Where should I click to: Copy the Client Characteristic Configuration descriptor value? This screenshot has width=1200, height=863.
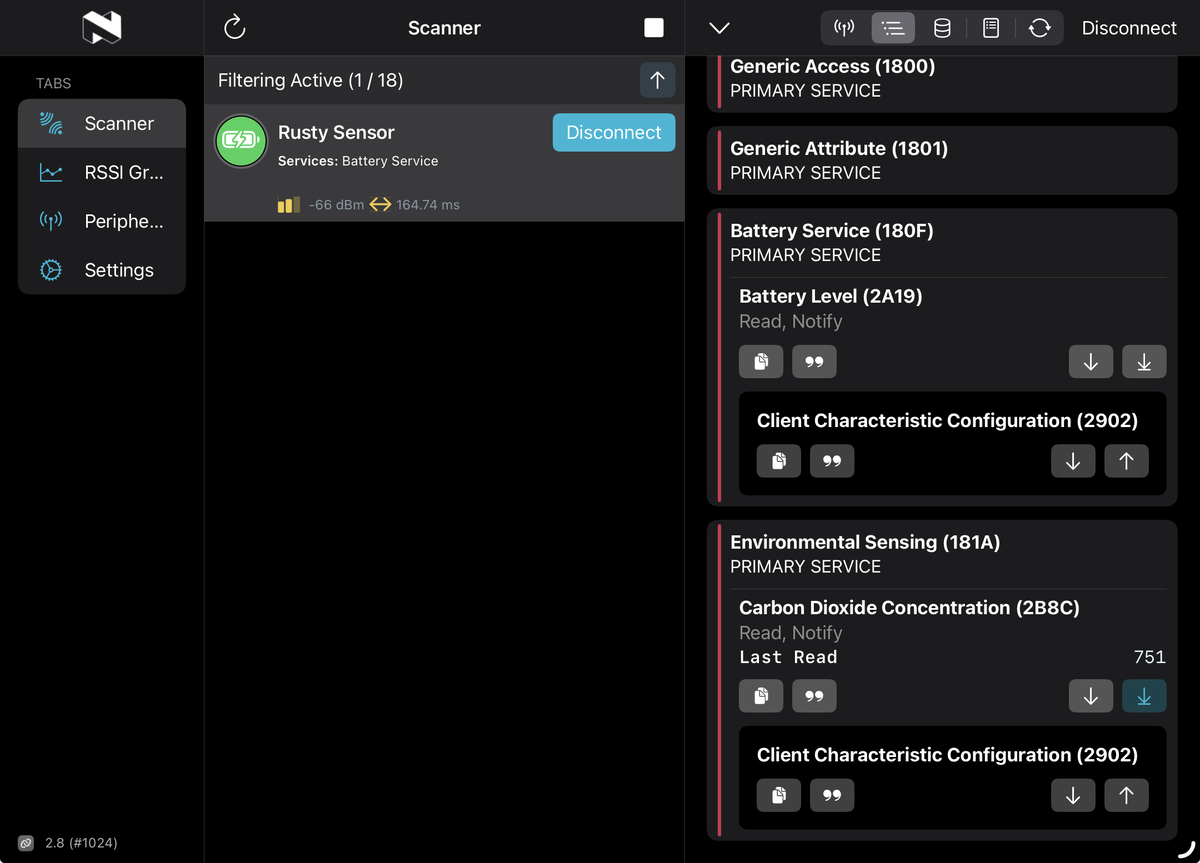coord(779,461)
